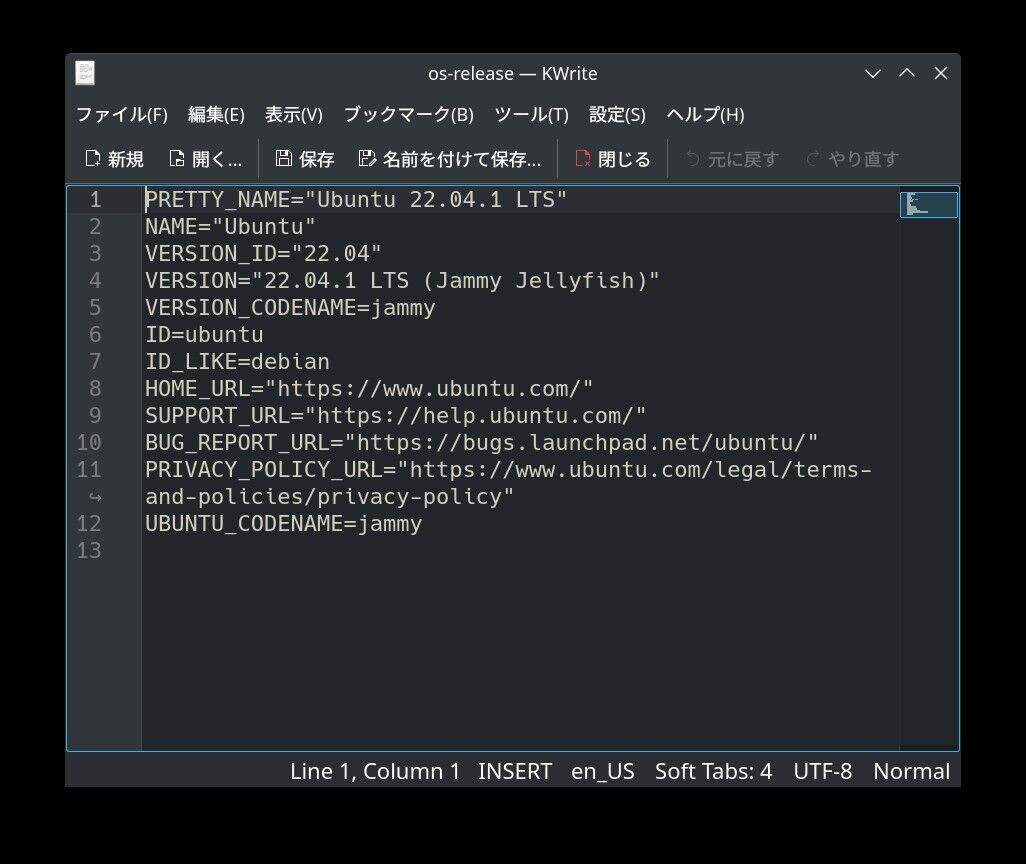Toggle Soft Tabs: 4 setting in status bar
Screen dimensions: 1026x864
point(713,771)
